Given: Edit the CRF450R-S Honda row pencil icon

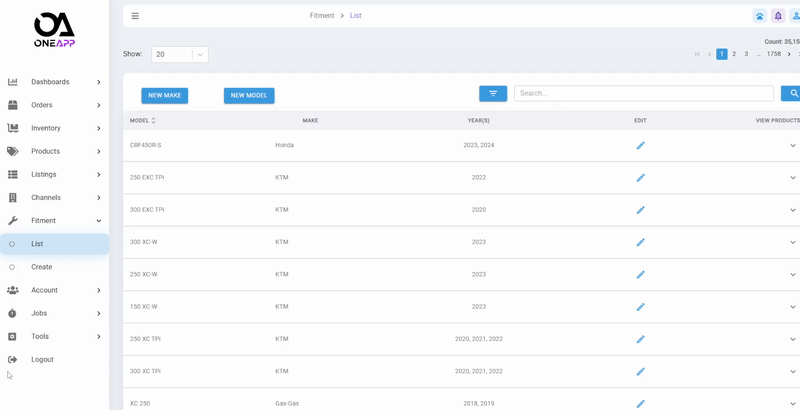Looking at the screenshot, I should (x=640, y=145).
